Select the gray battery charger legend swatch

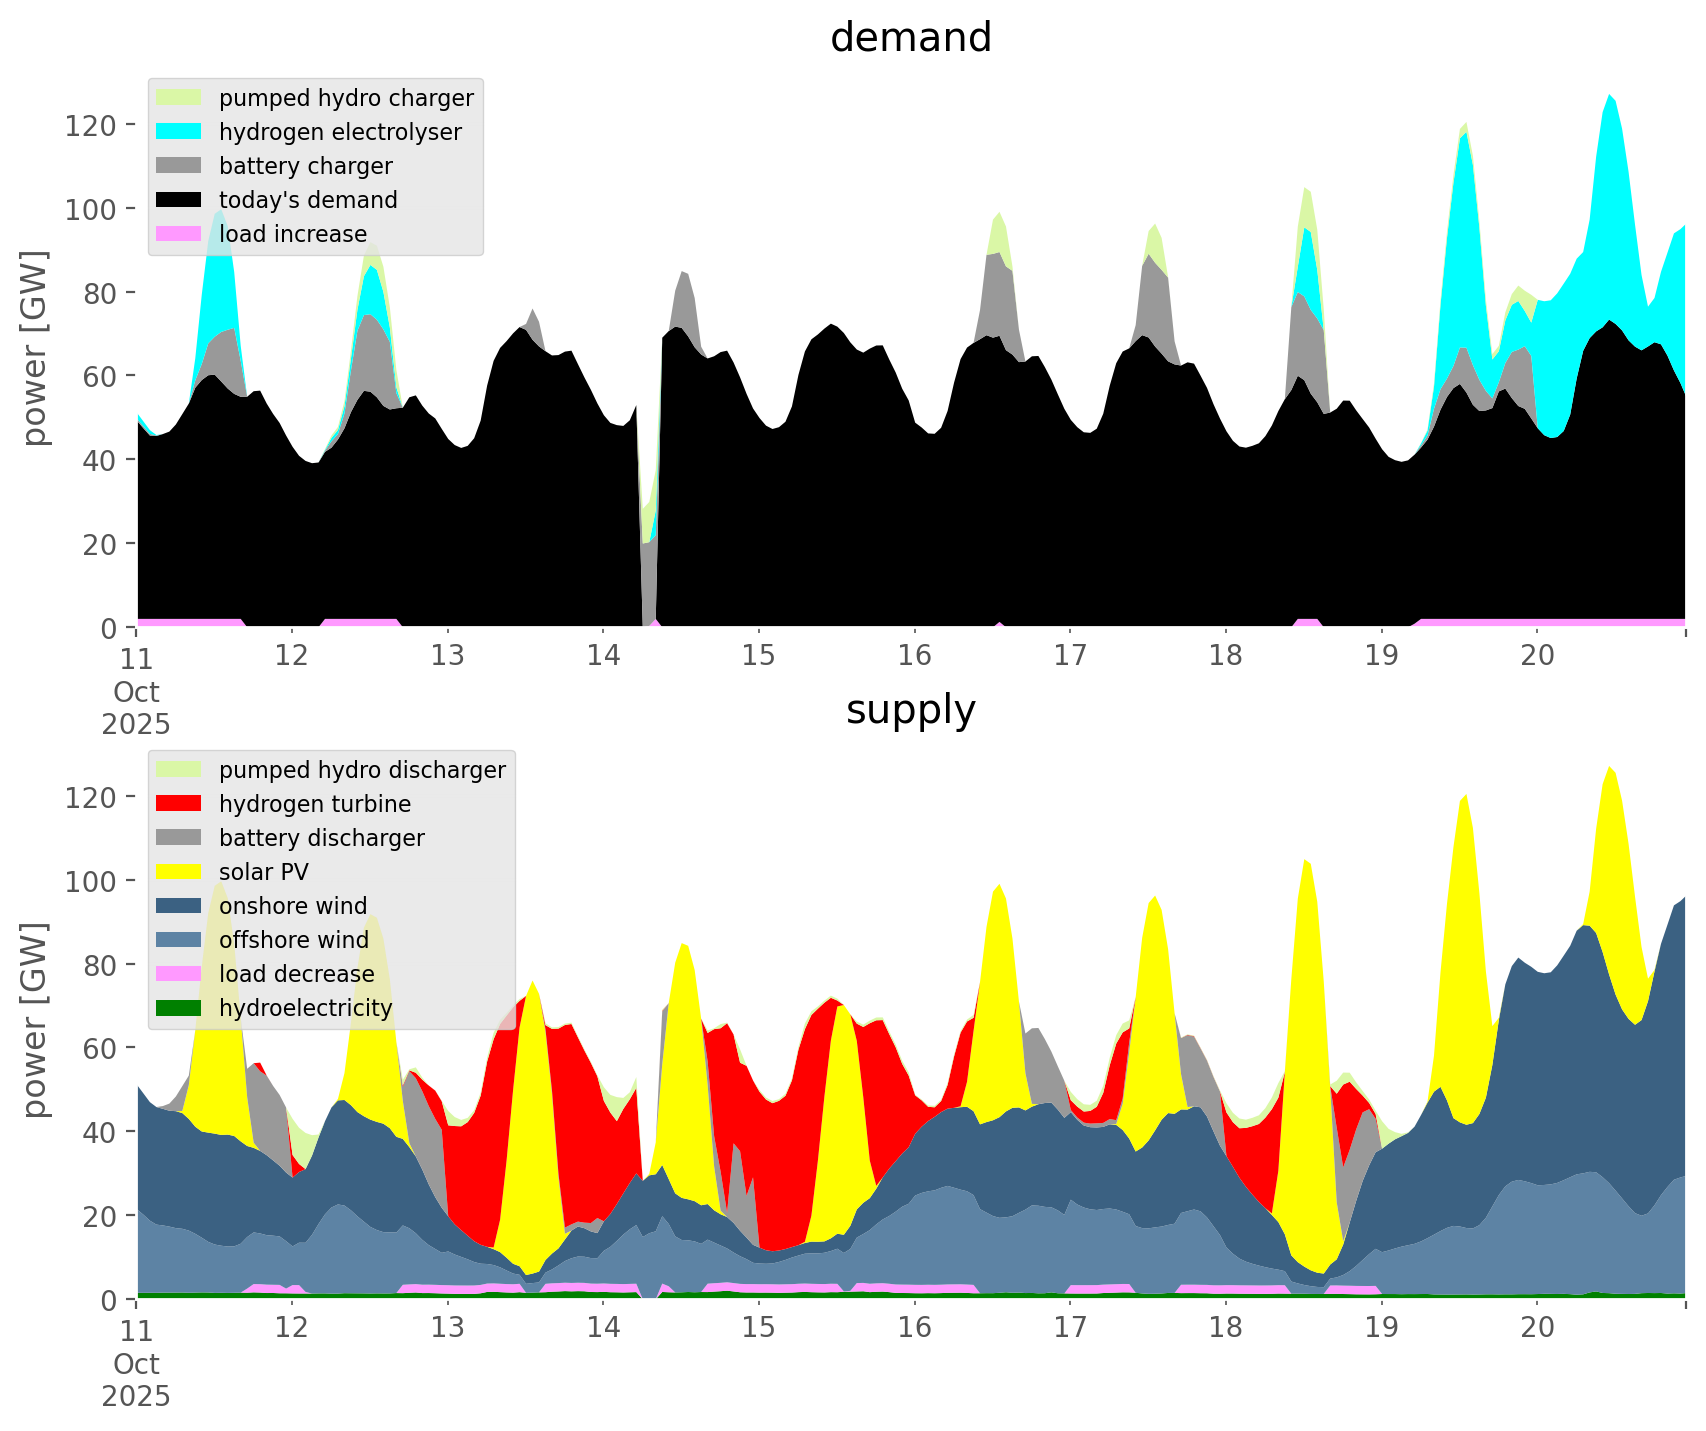pyautogui.click(x=179, y=166)
